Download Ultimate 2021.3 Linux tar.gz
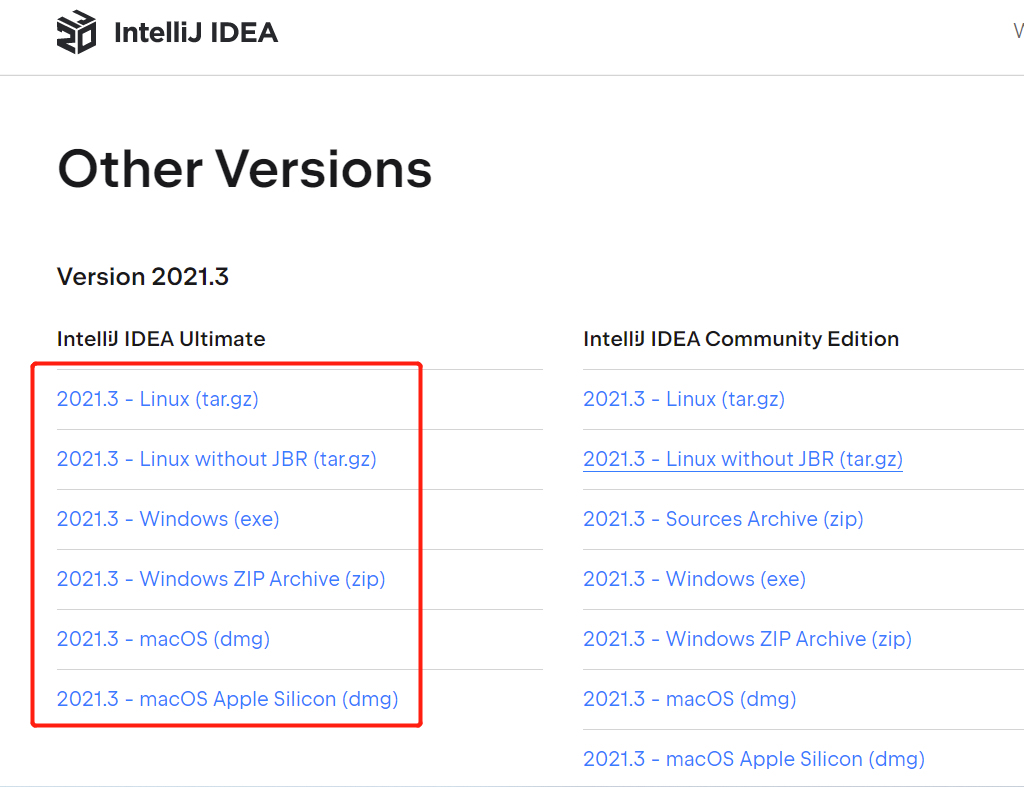 (157, 399)
